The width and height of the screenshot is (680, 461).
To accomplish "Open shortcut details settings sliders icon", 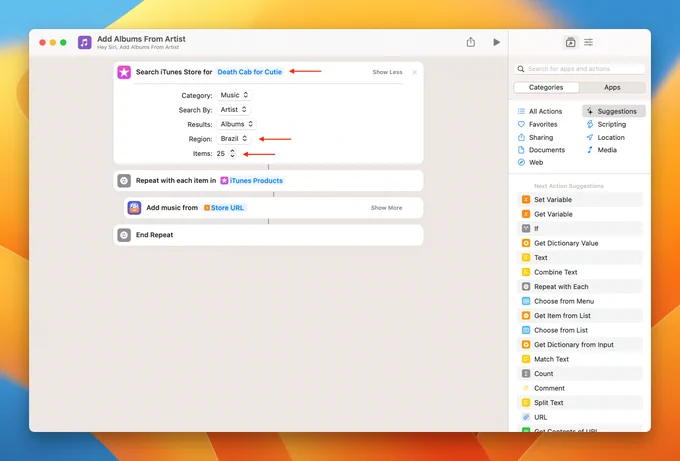I will click(x=588, y=42).
